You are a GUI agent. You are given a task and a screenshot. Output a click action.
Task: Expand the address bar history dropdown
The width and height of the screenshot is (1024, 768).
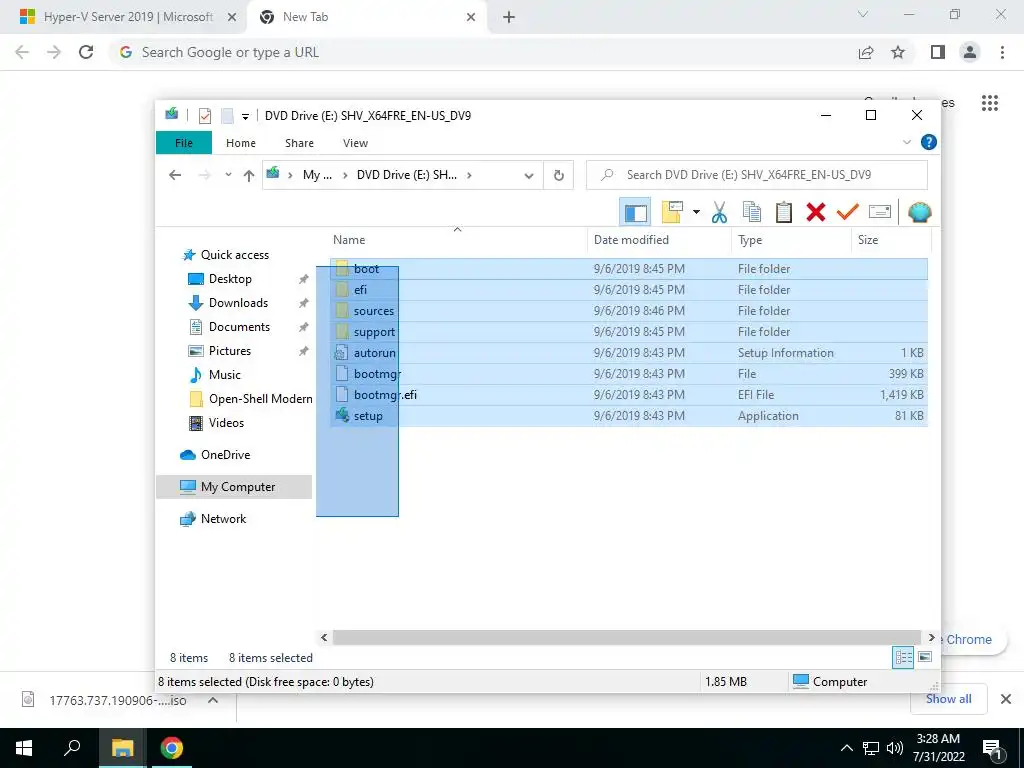[x=529, y=176]
